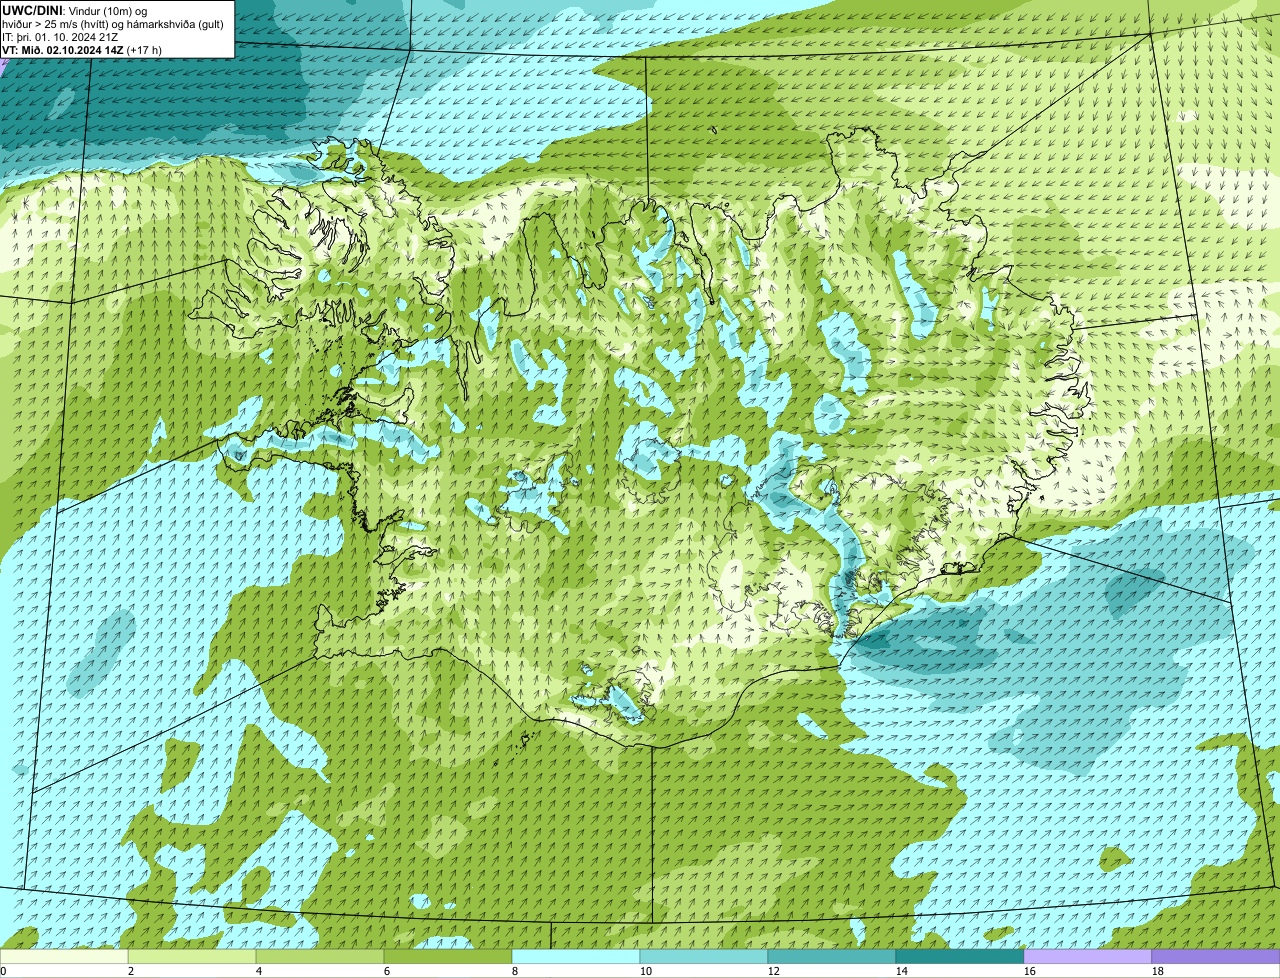The height and width of the screenshot is (978, 1280).
Task: Click the legend scale label '12'
Action: coord(774,971)
